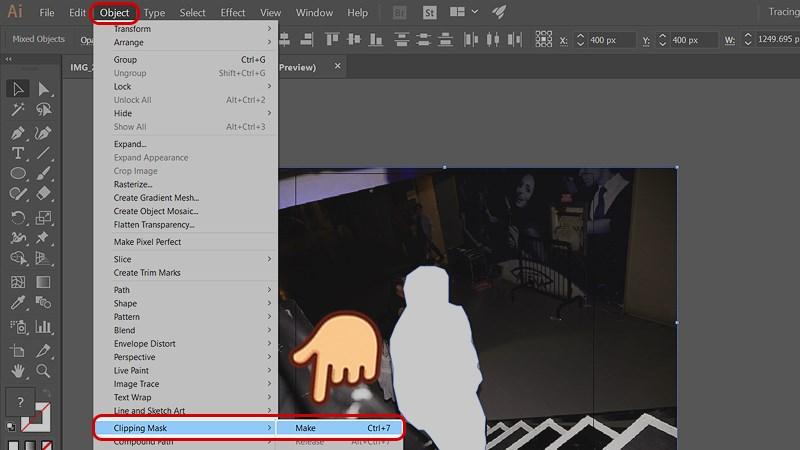The image size is (800, 450).
Task: Select the Rotate tool
Action: point(18,218)
